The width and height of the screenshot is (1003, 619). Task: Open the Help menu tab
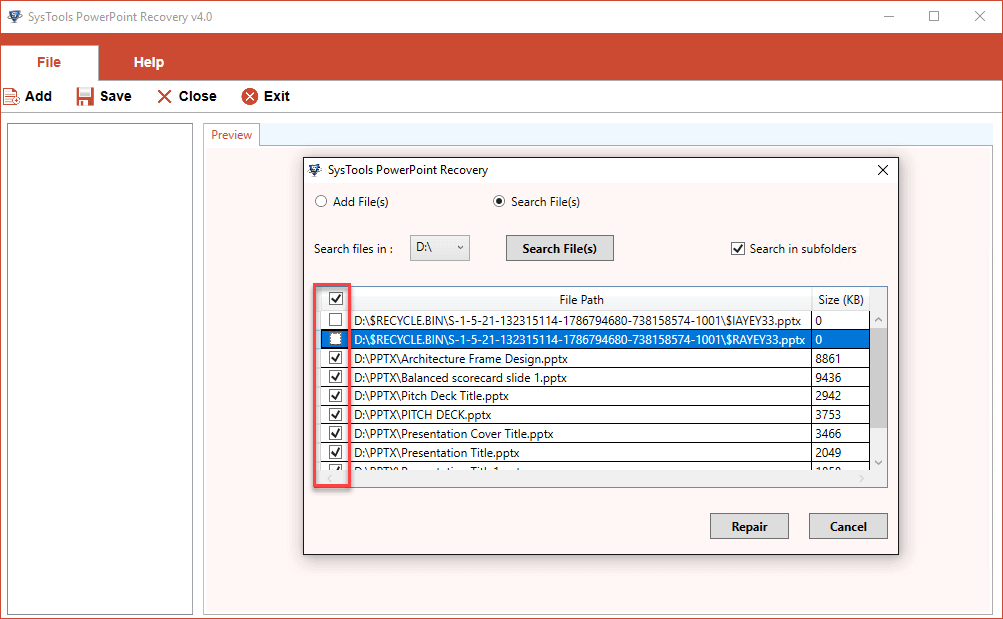(148, 62)
